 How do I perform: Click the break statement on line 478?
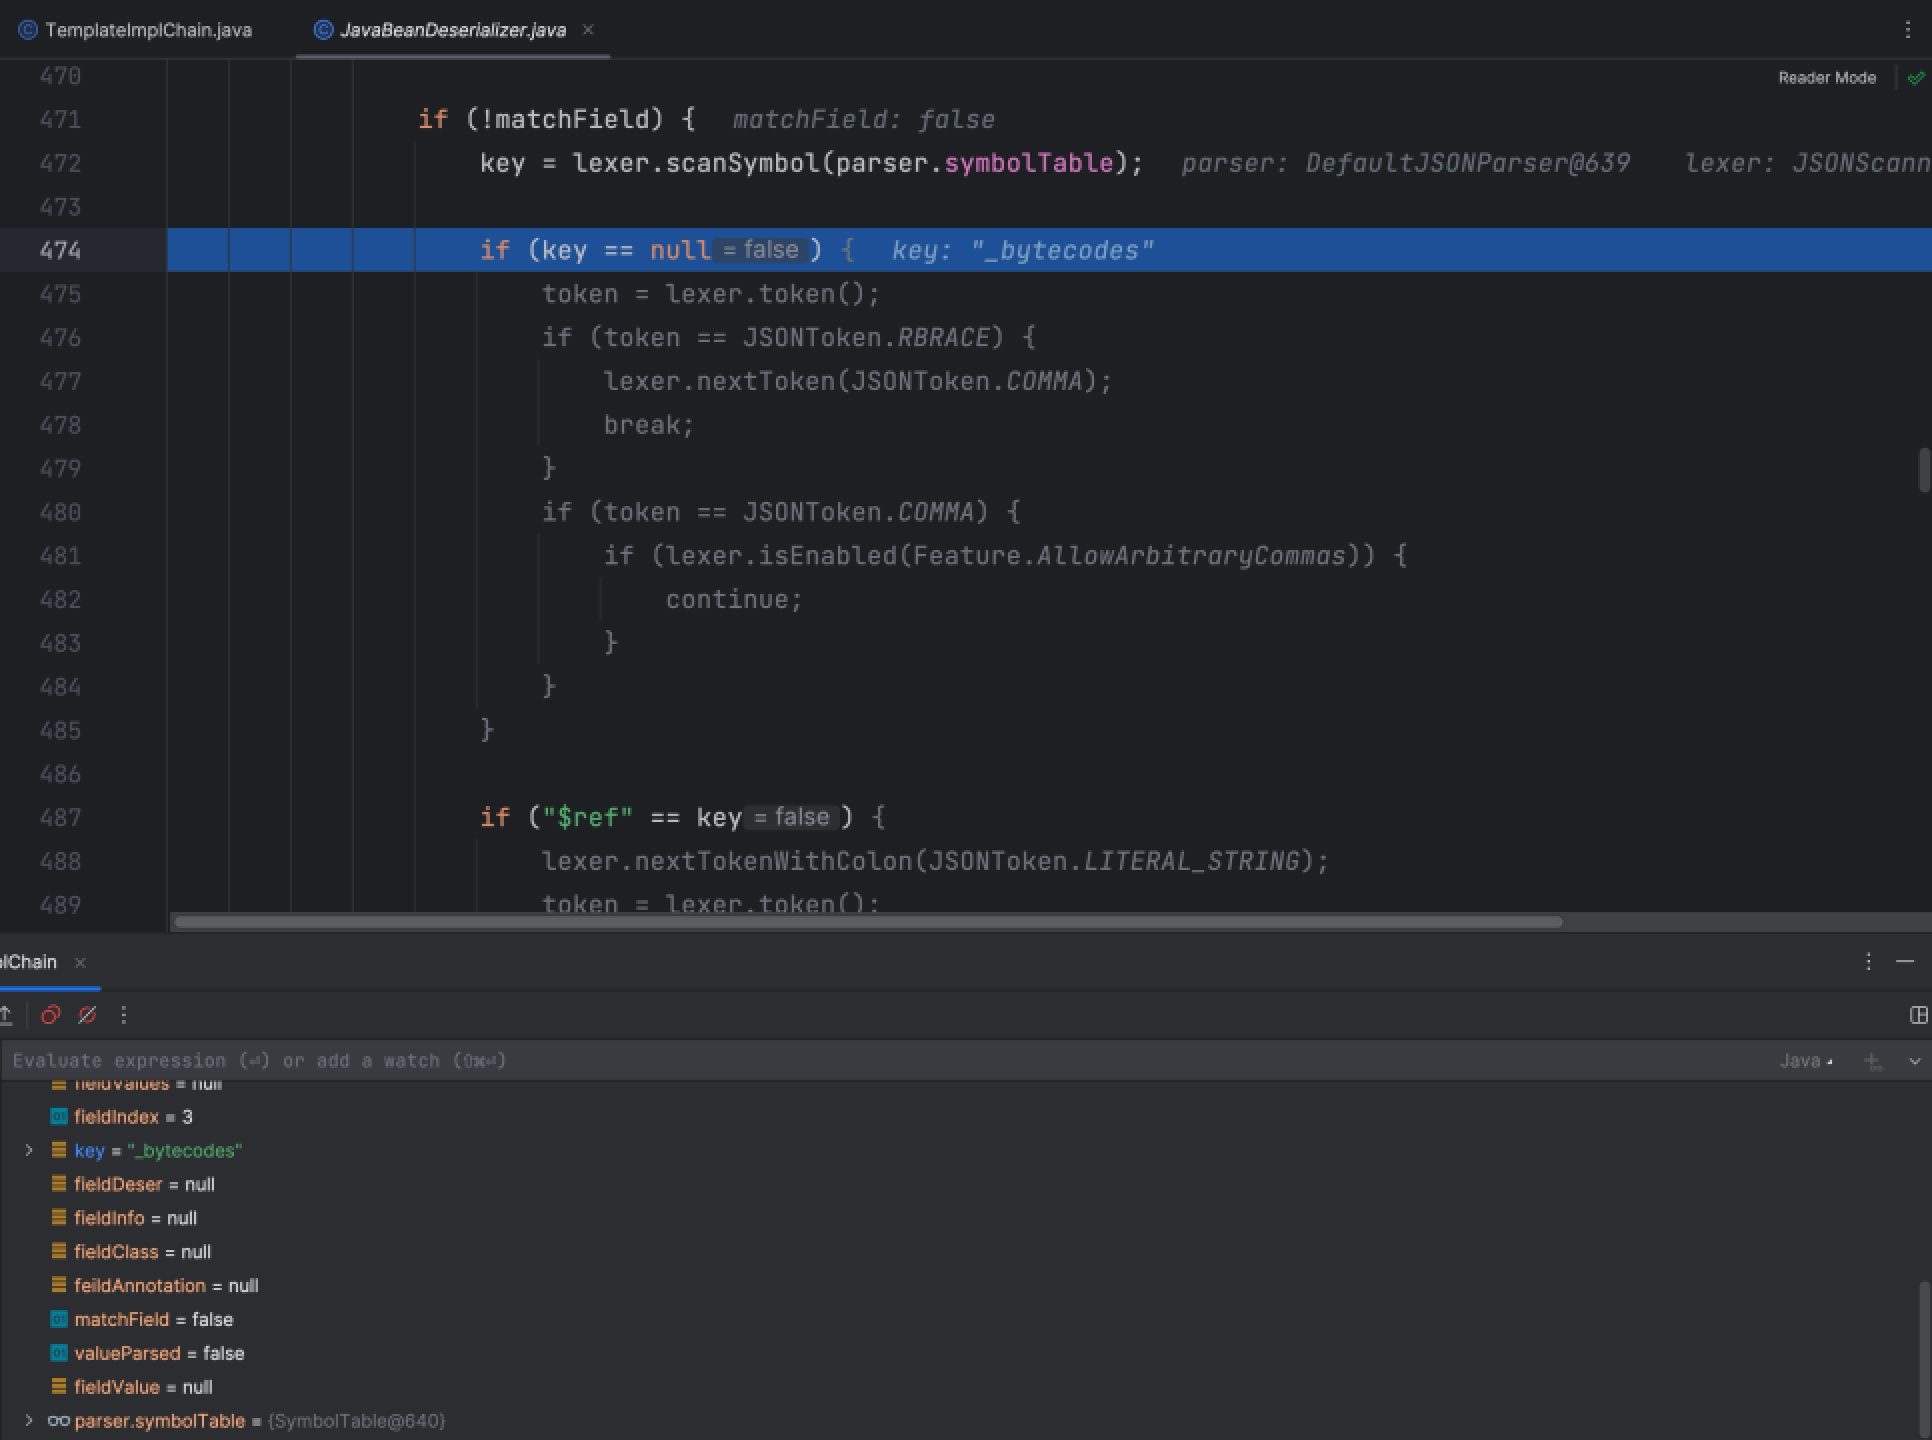648,425
